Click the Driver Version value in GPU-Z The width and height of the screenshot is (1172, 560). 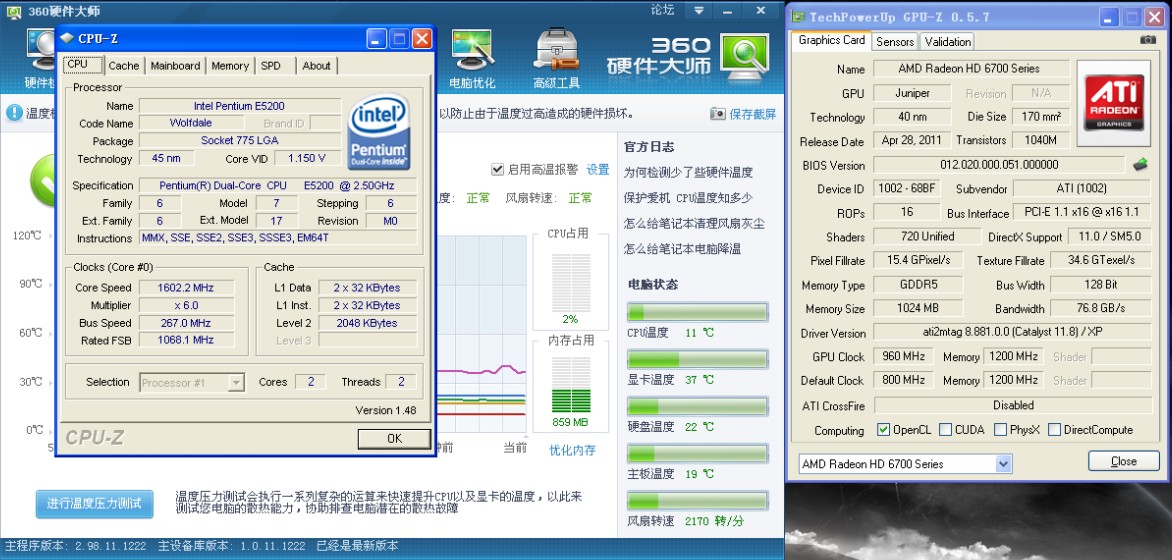pyautogui.click(x=1012, y=333)
